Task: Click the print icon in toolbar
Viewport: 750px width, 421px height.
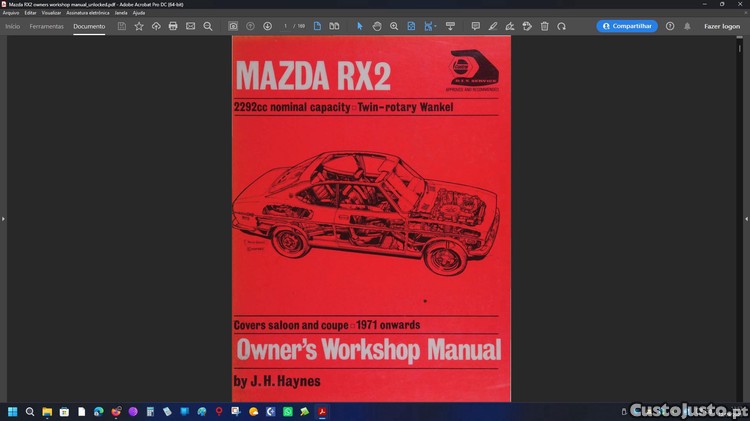Action: tap(173, 26)
